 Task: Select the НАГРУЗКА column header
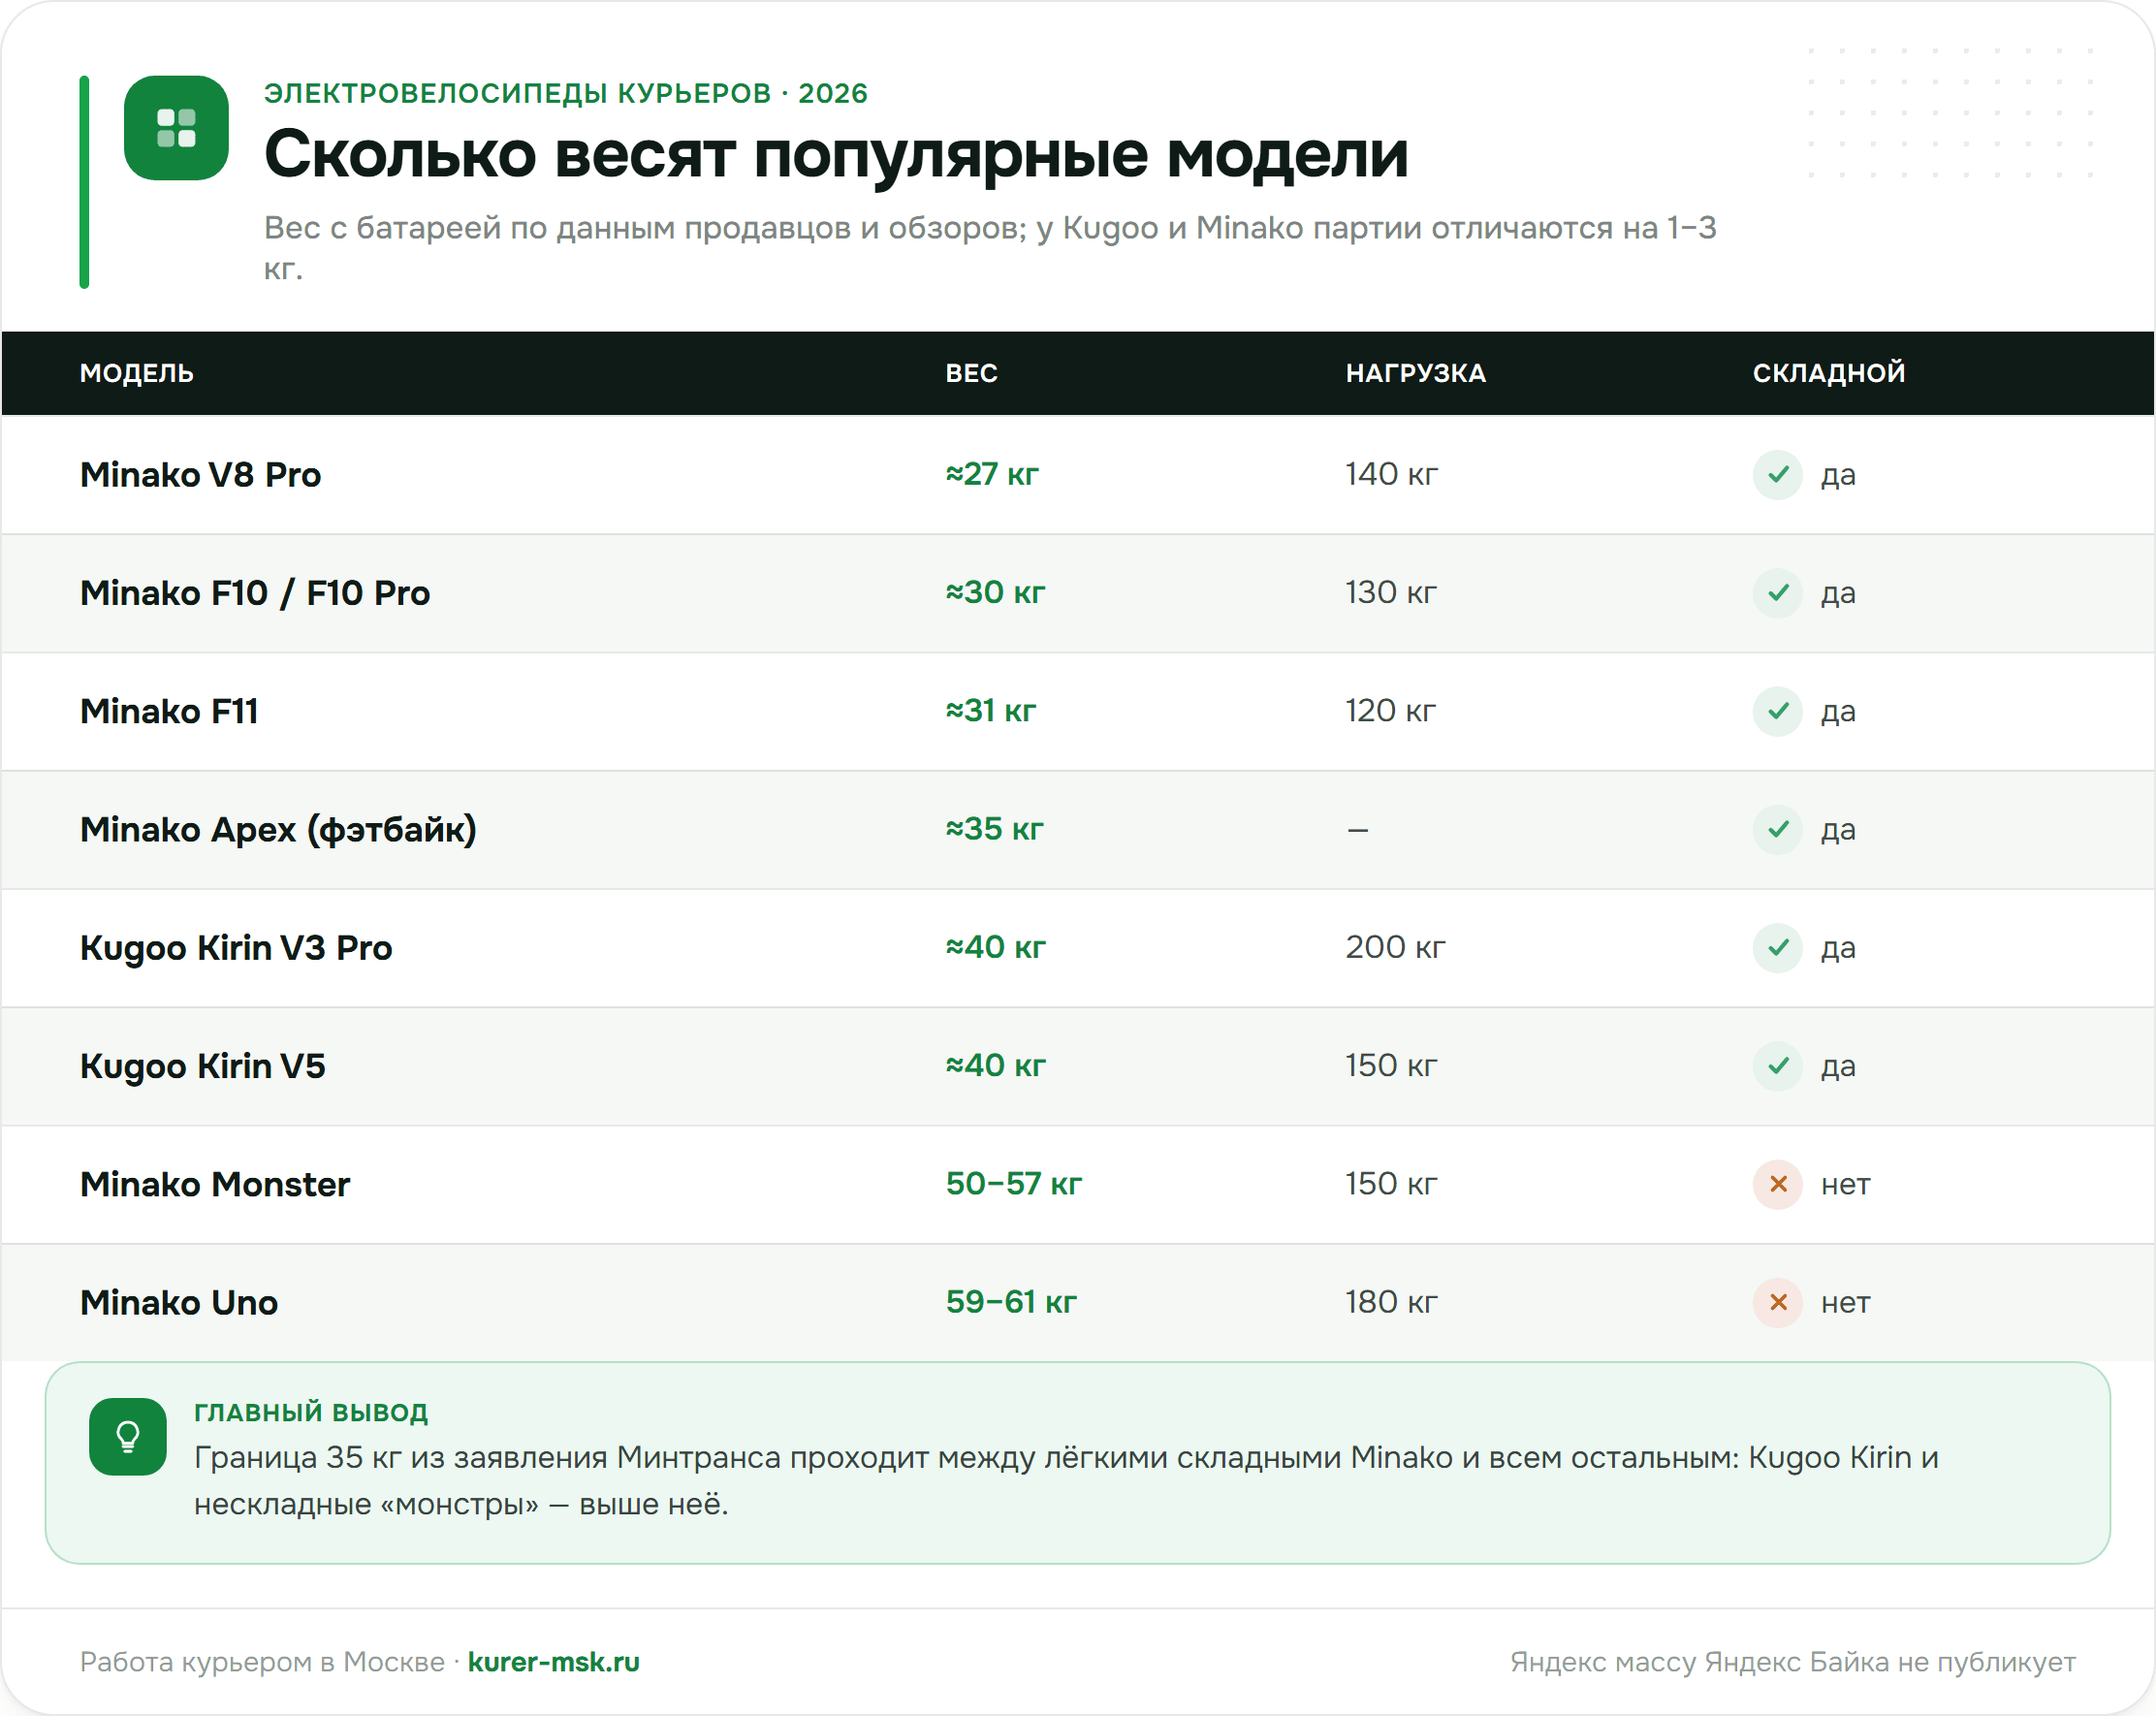[x=1416, y=373]
